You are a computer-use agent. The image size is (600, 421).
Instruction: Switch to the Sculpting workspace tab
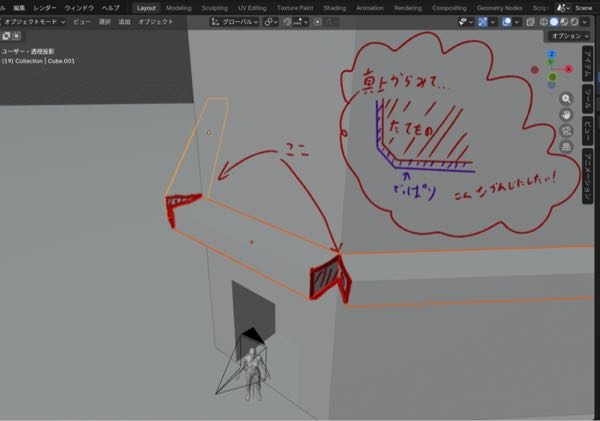(215, 8)
